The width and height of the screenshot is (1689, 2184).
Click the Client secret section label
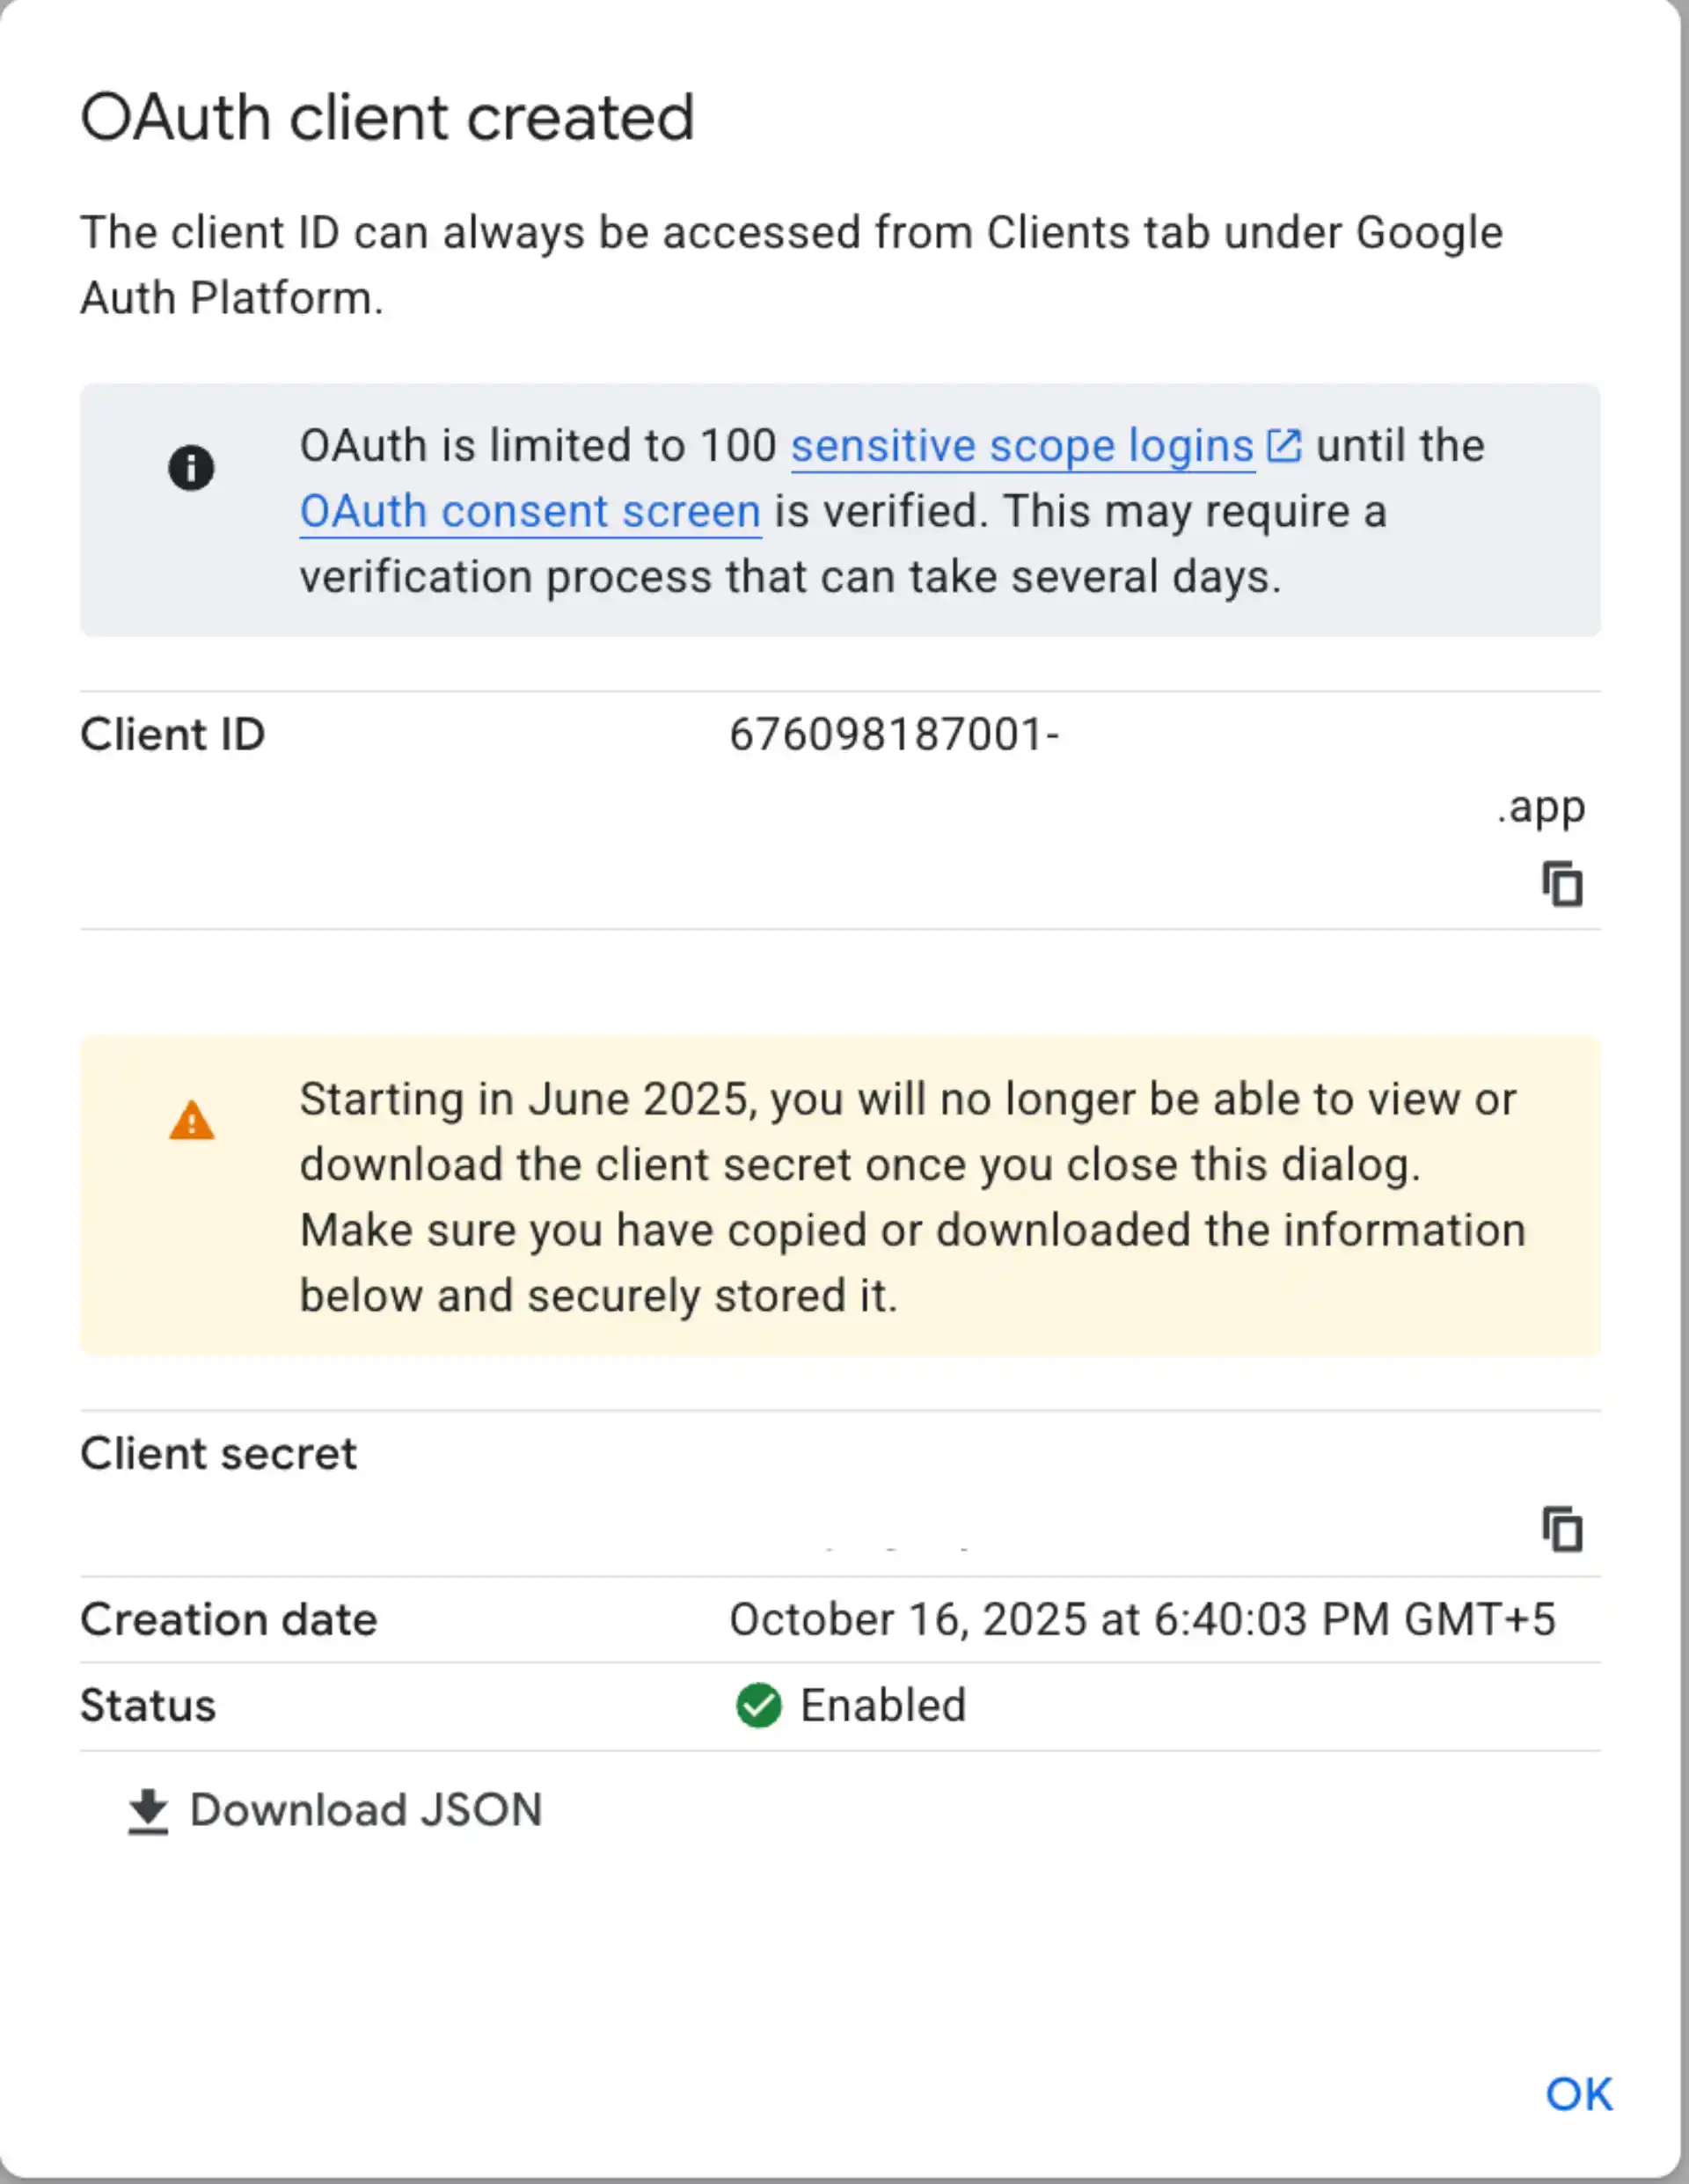pos(218,1452)
